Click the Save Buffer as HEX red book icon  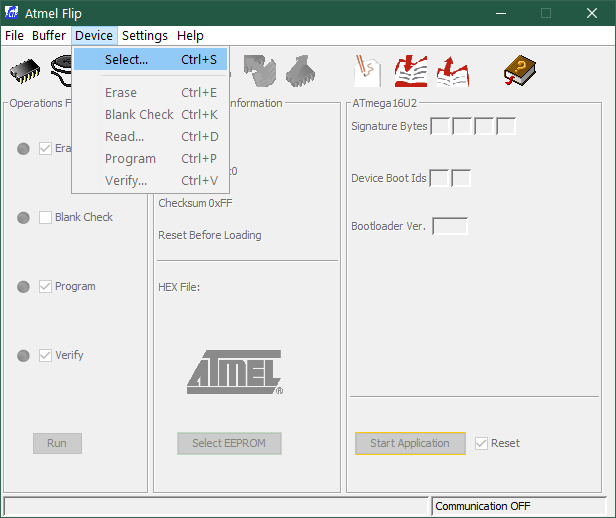(x=453, y=71)
